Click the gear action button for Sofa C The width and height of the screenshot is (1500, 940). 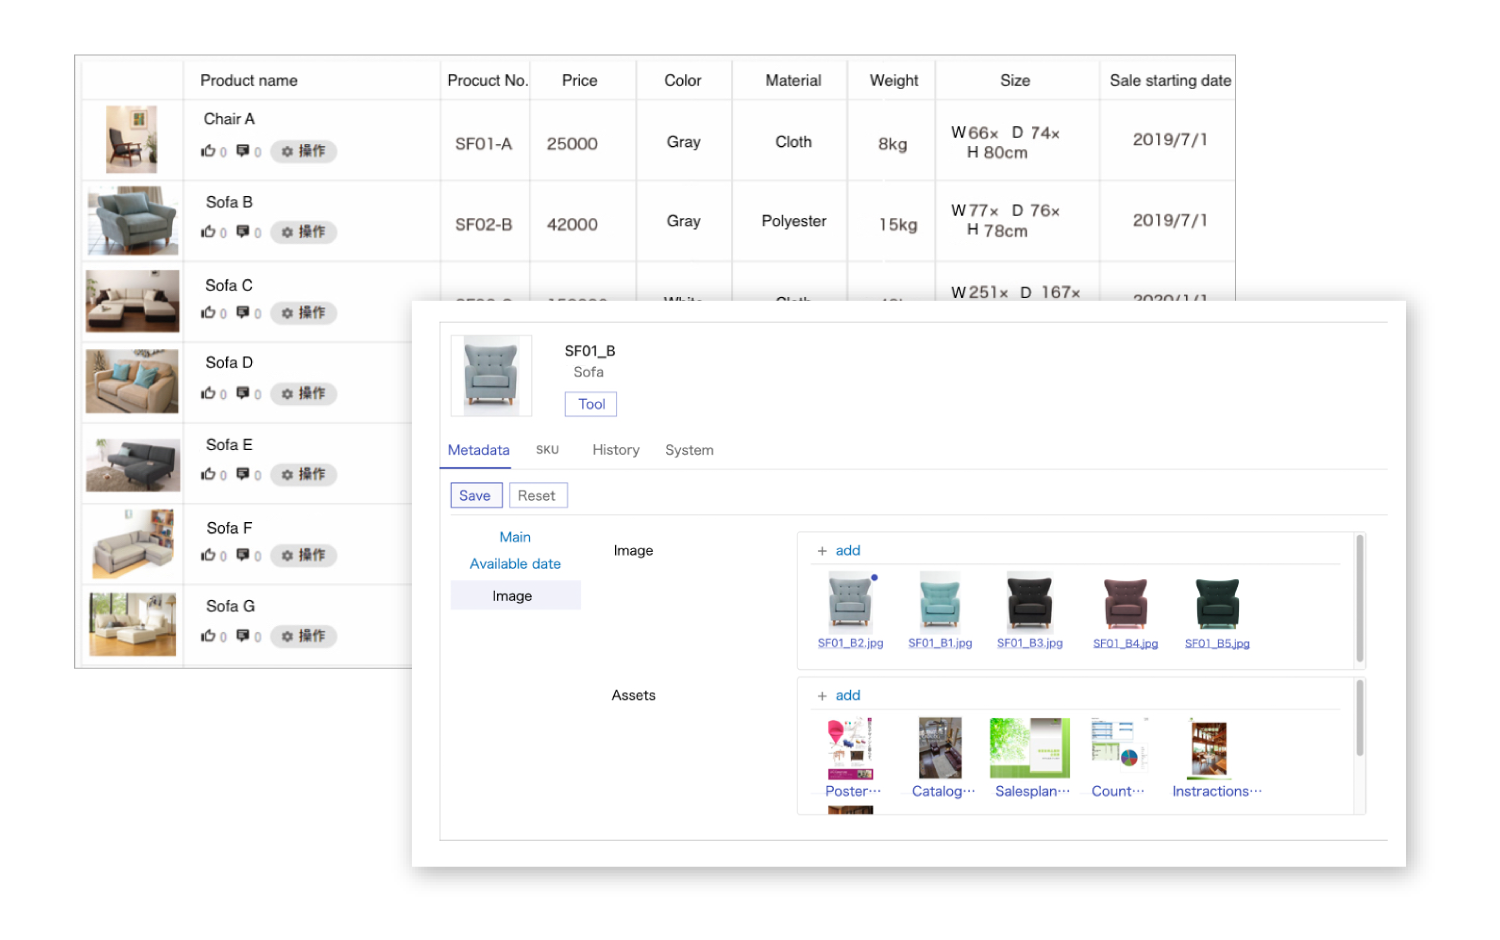tap(303, 313)
